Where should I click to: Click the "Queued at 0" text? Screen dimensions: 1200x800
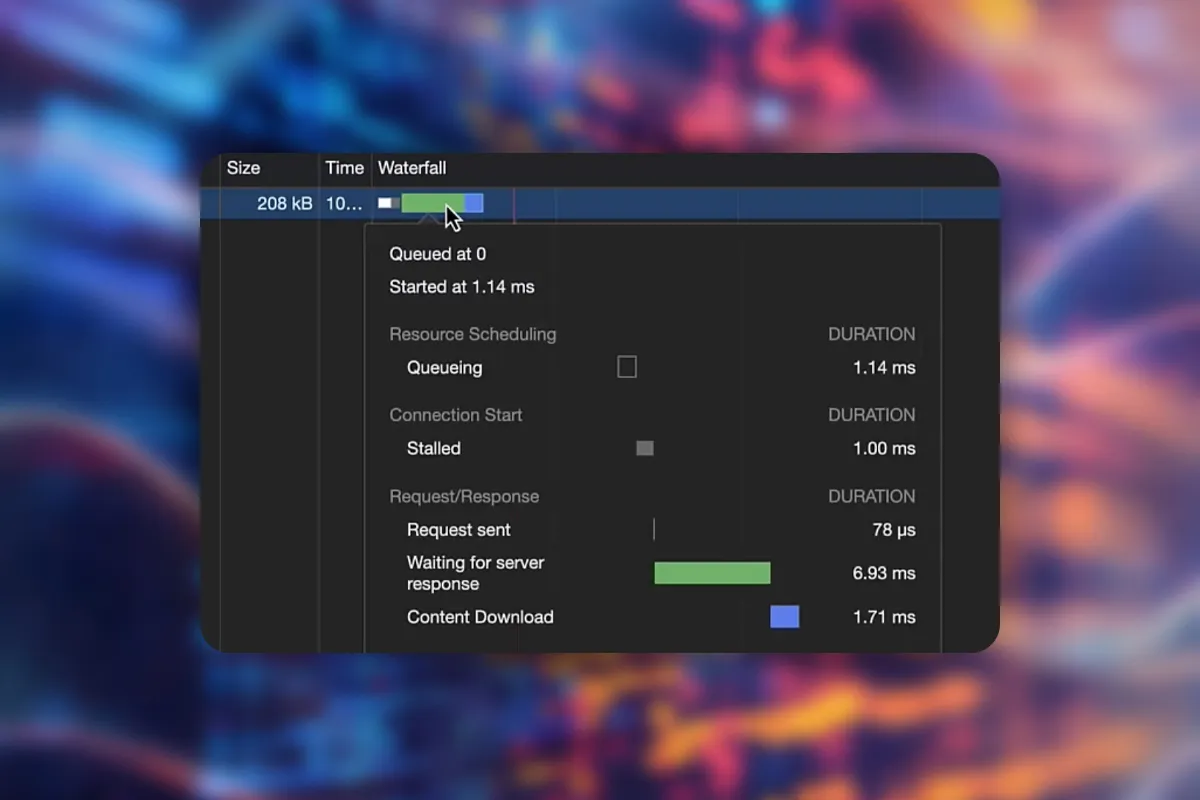click(438, 254)
